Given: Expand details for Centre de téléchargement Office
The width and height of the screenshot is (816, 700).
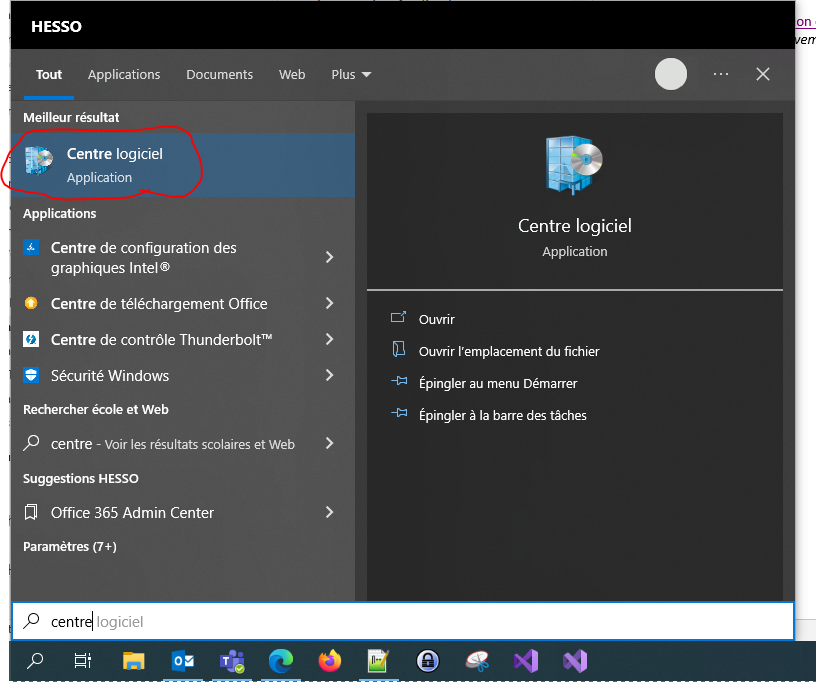Looking at the screenshot, I should [x=329, y=303].
